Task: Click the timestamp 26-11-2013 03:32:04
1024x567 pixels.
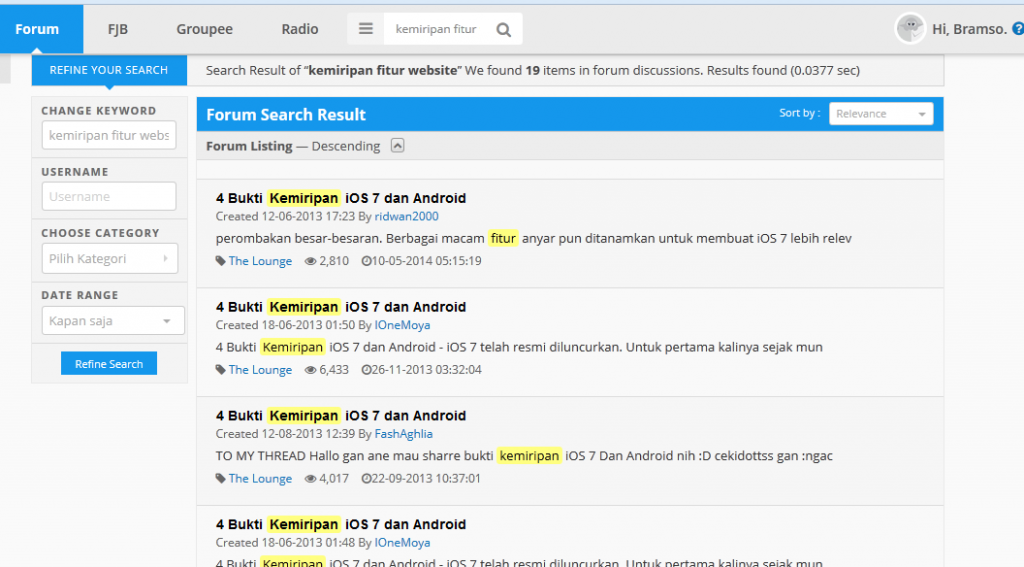Action: [x=426, y=370]
